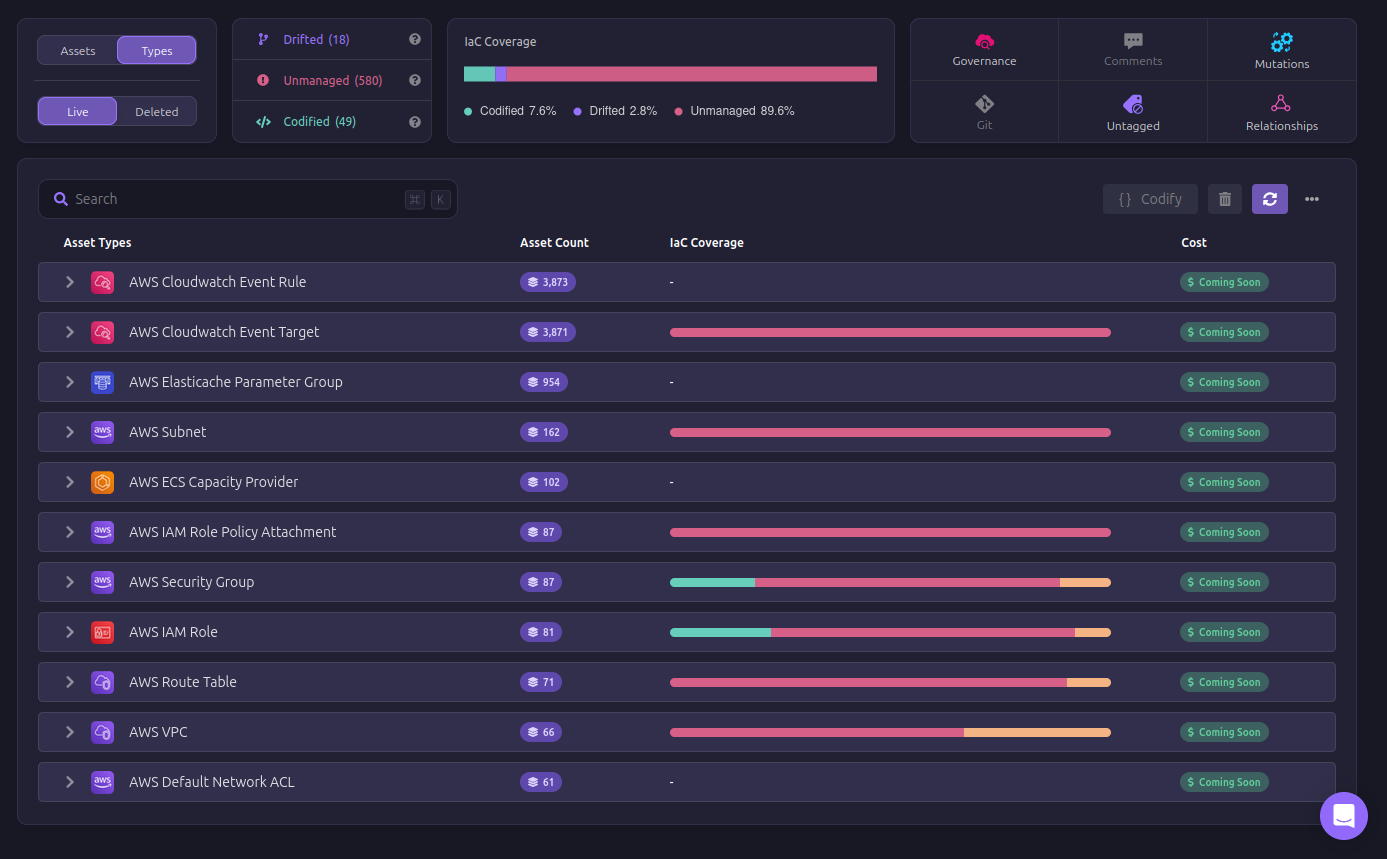
Task: Open the Governance panel icon
Action: [984, 41]
